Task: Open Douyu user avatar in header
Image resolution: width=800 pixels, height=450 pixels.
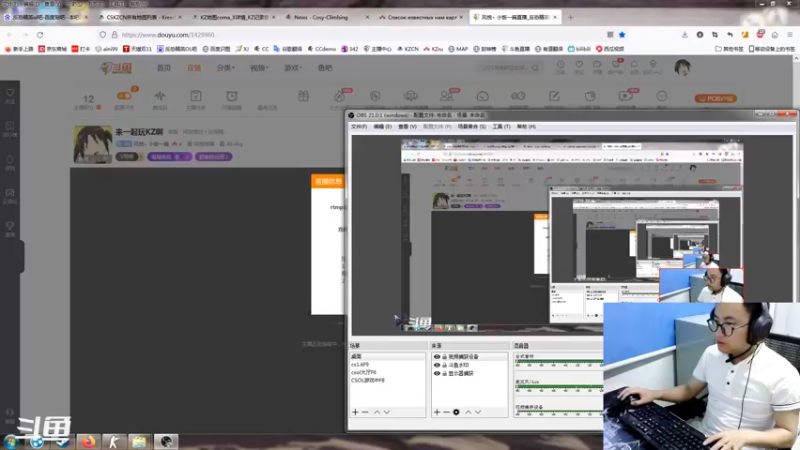Action: 682,67
